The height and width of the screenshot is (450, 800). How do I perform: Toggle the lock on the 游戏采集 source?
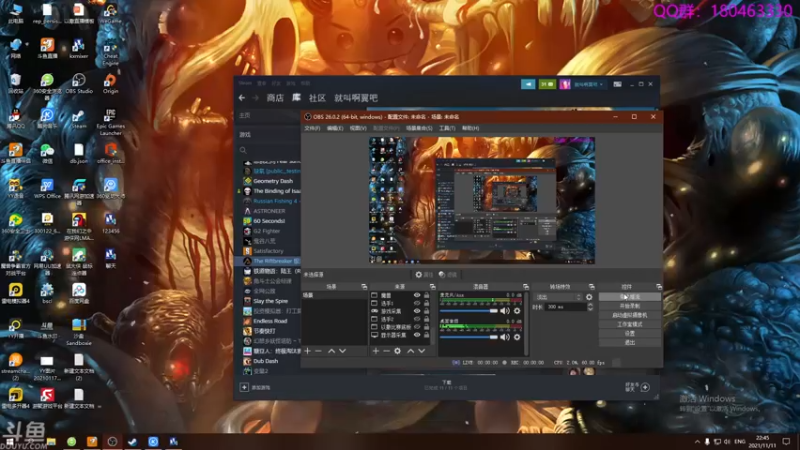pyautogui.click(x=427, y=311)
